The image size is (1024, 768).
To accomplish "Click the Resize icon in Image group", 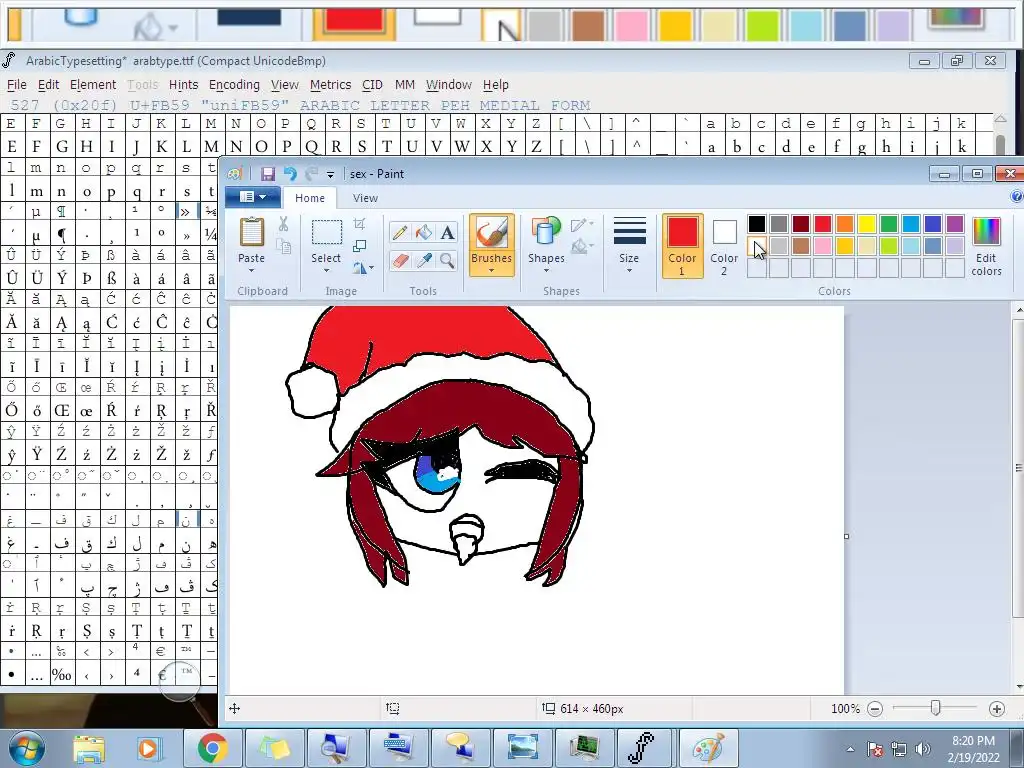I will (359, 246).
